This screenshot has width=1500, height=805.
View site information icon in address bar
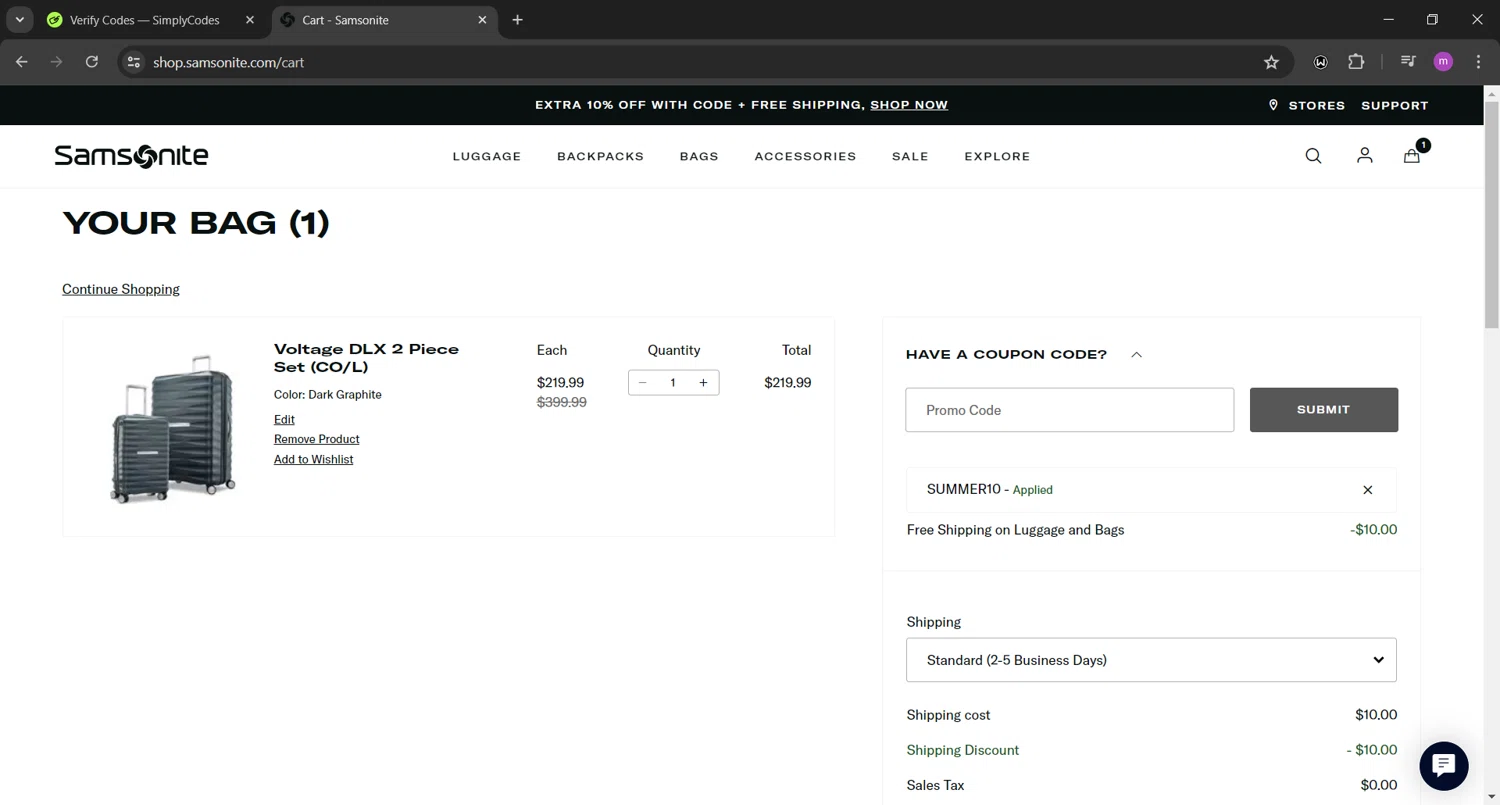pos(133,62)
